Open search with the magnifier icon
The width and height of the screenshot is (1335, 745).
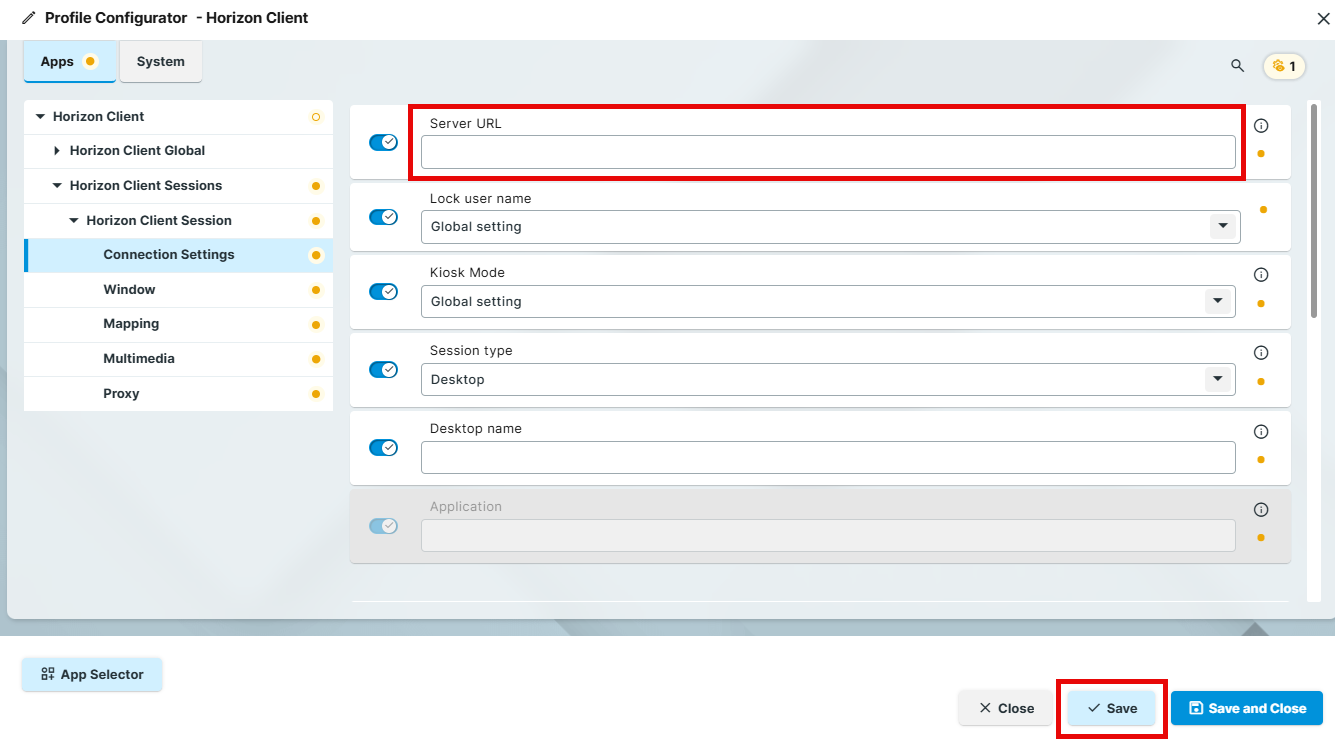1237,65
